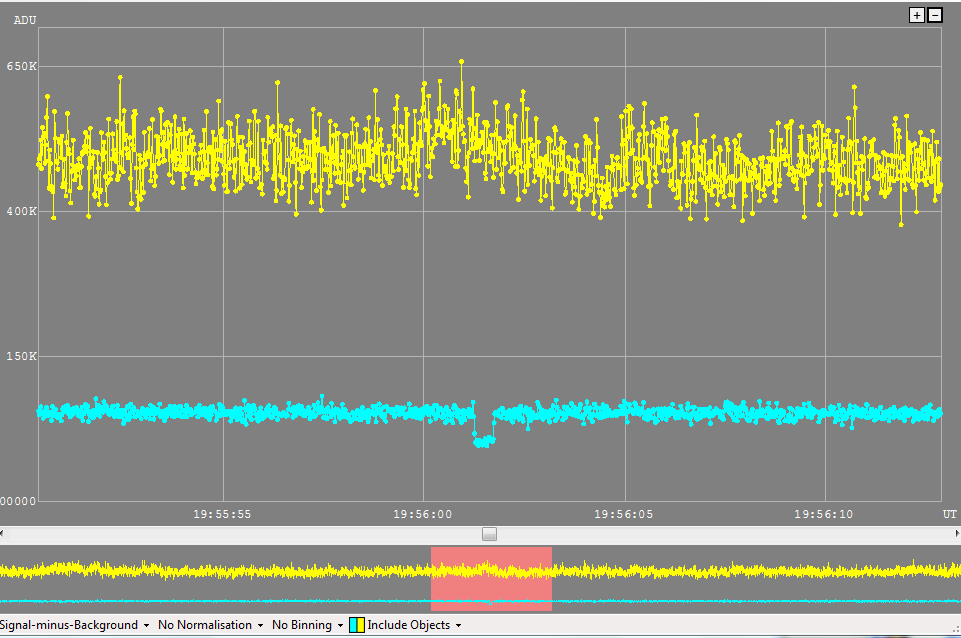Expand the No Normalisation dropdown
Image resolution: width=961 pixels, height=638 pixels.
[x=210, y=625]
